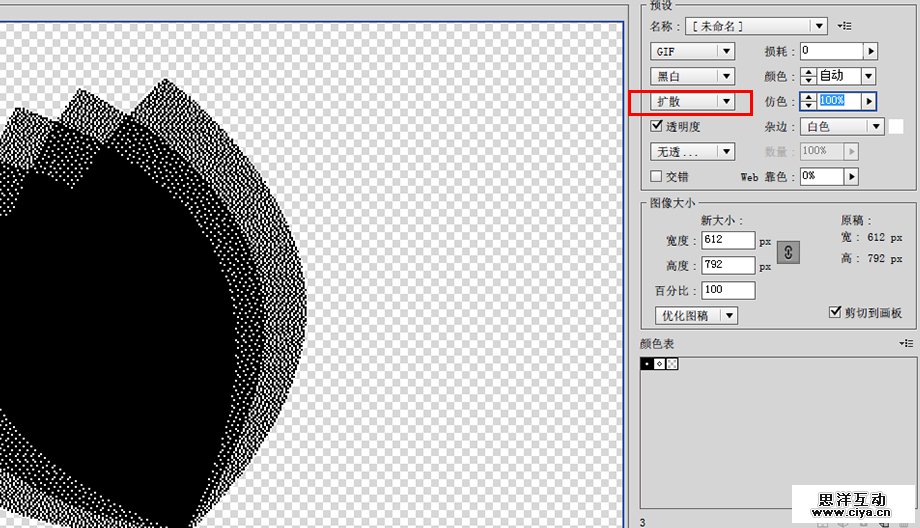The image size is (920, 528).
Task: Click the white matte color swatch
Action: click(x=896, y=127)
